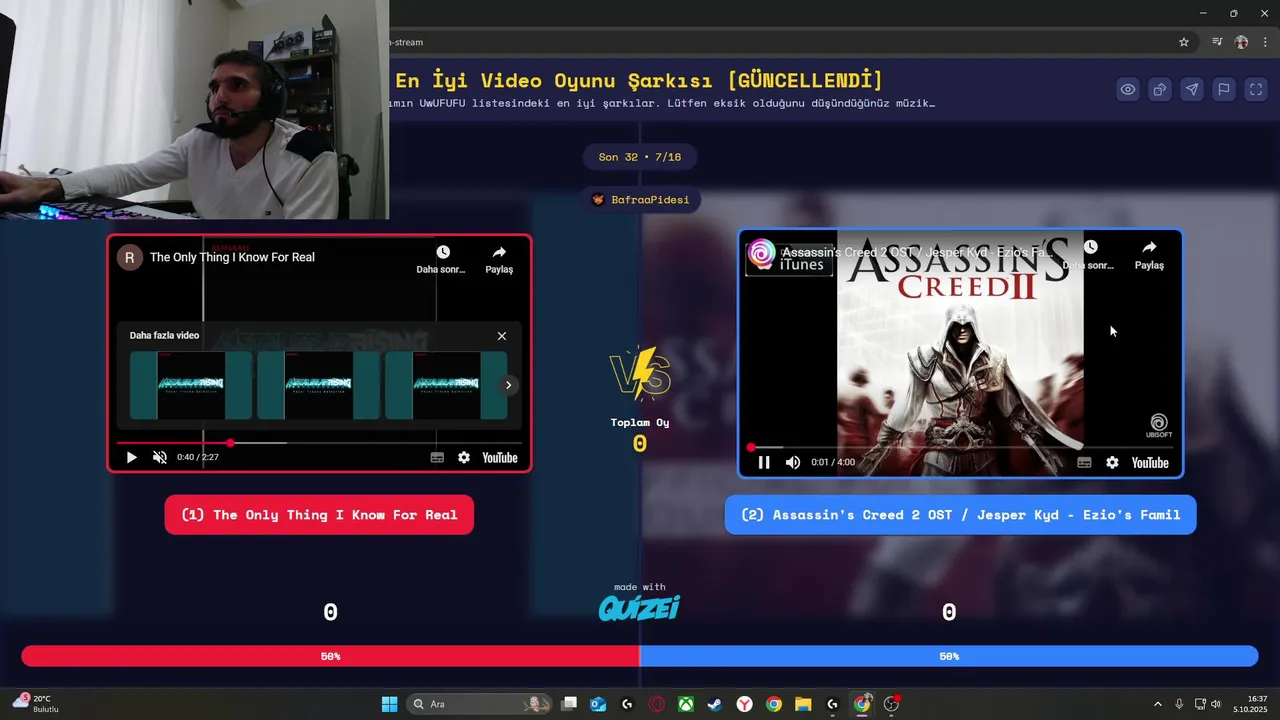
Task: Toggle fullscreen icon in page header
Action: 1256,89
